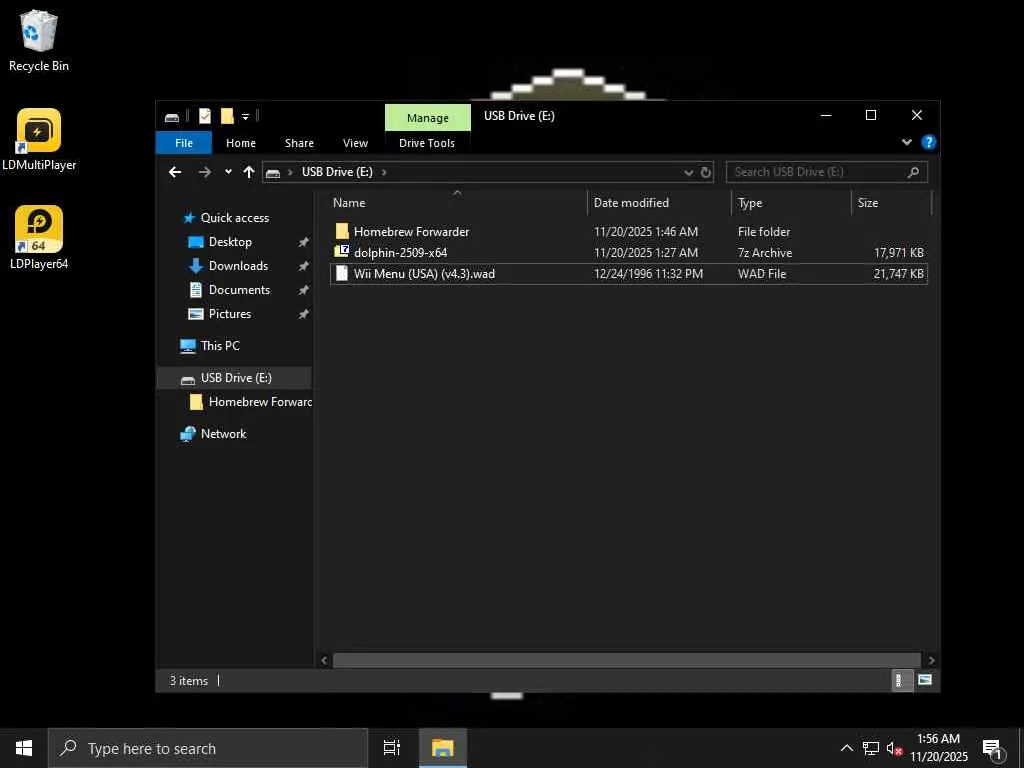
Task: Open Task View from the taskbar
Action: pyautogui.click(x=391, y=748)
